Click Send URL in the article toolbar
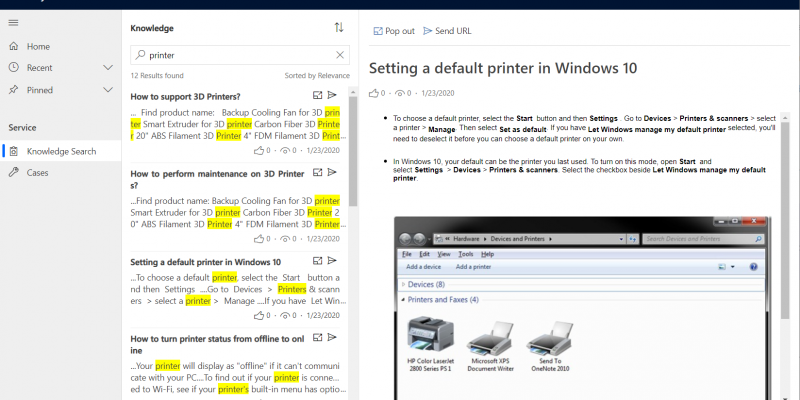 [x=447, y=31]
